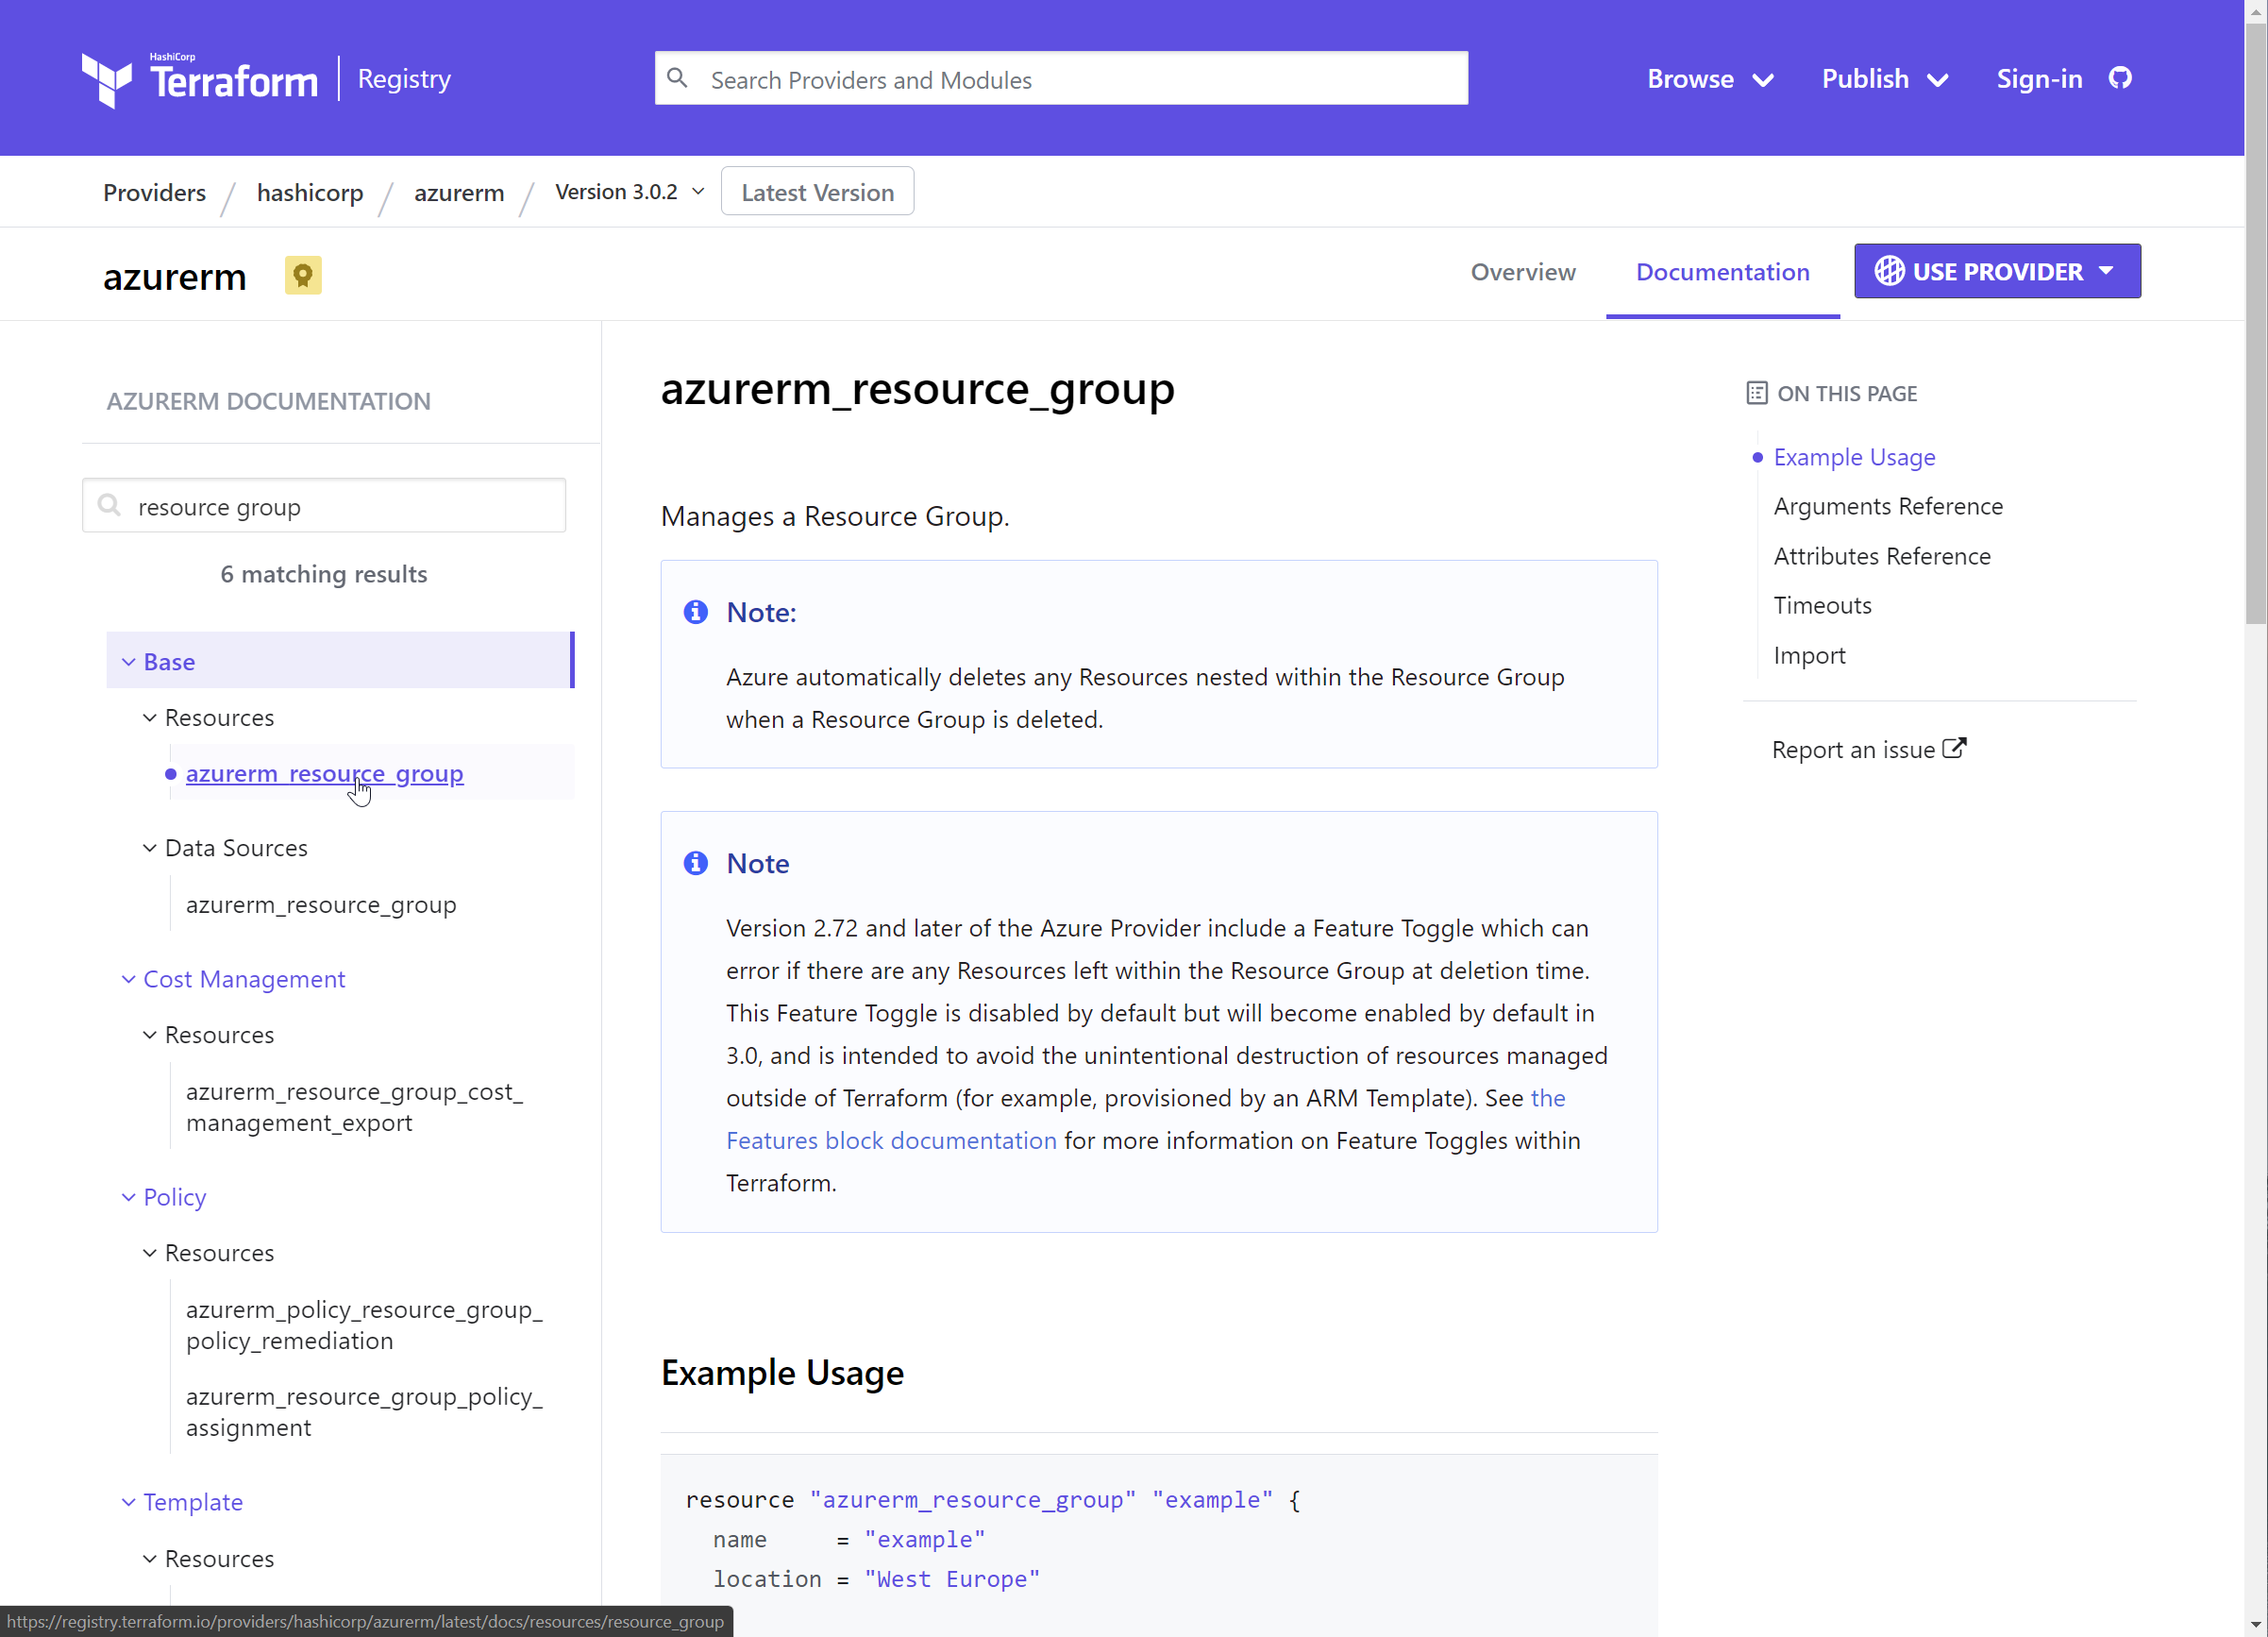Open the Features block documentation link
Screen dimensions: 2268x1637
(x=890, y=1140)
